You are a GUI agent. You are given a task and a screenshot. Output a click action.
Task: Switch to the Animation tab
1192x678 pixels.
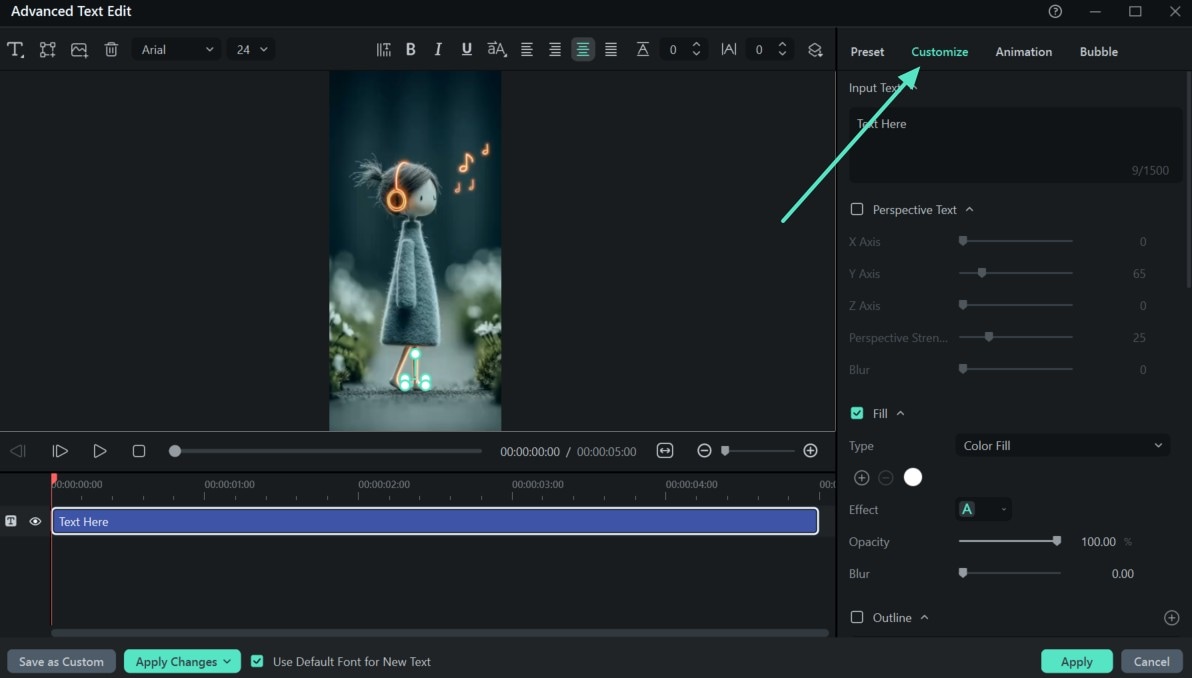1024,52
